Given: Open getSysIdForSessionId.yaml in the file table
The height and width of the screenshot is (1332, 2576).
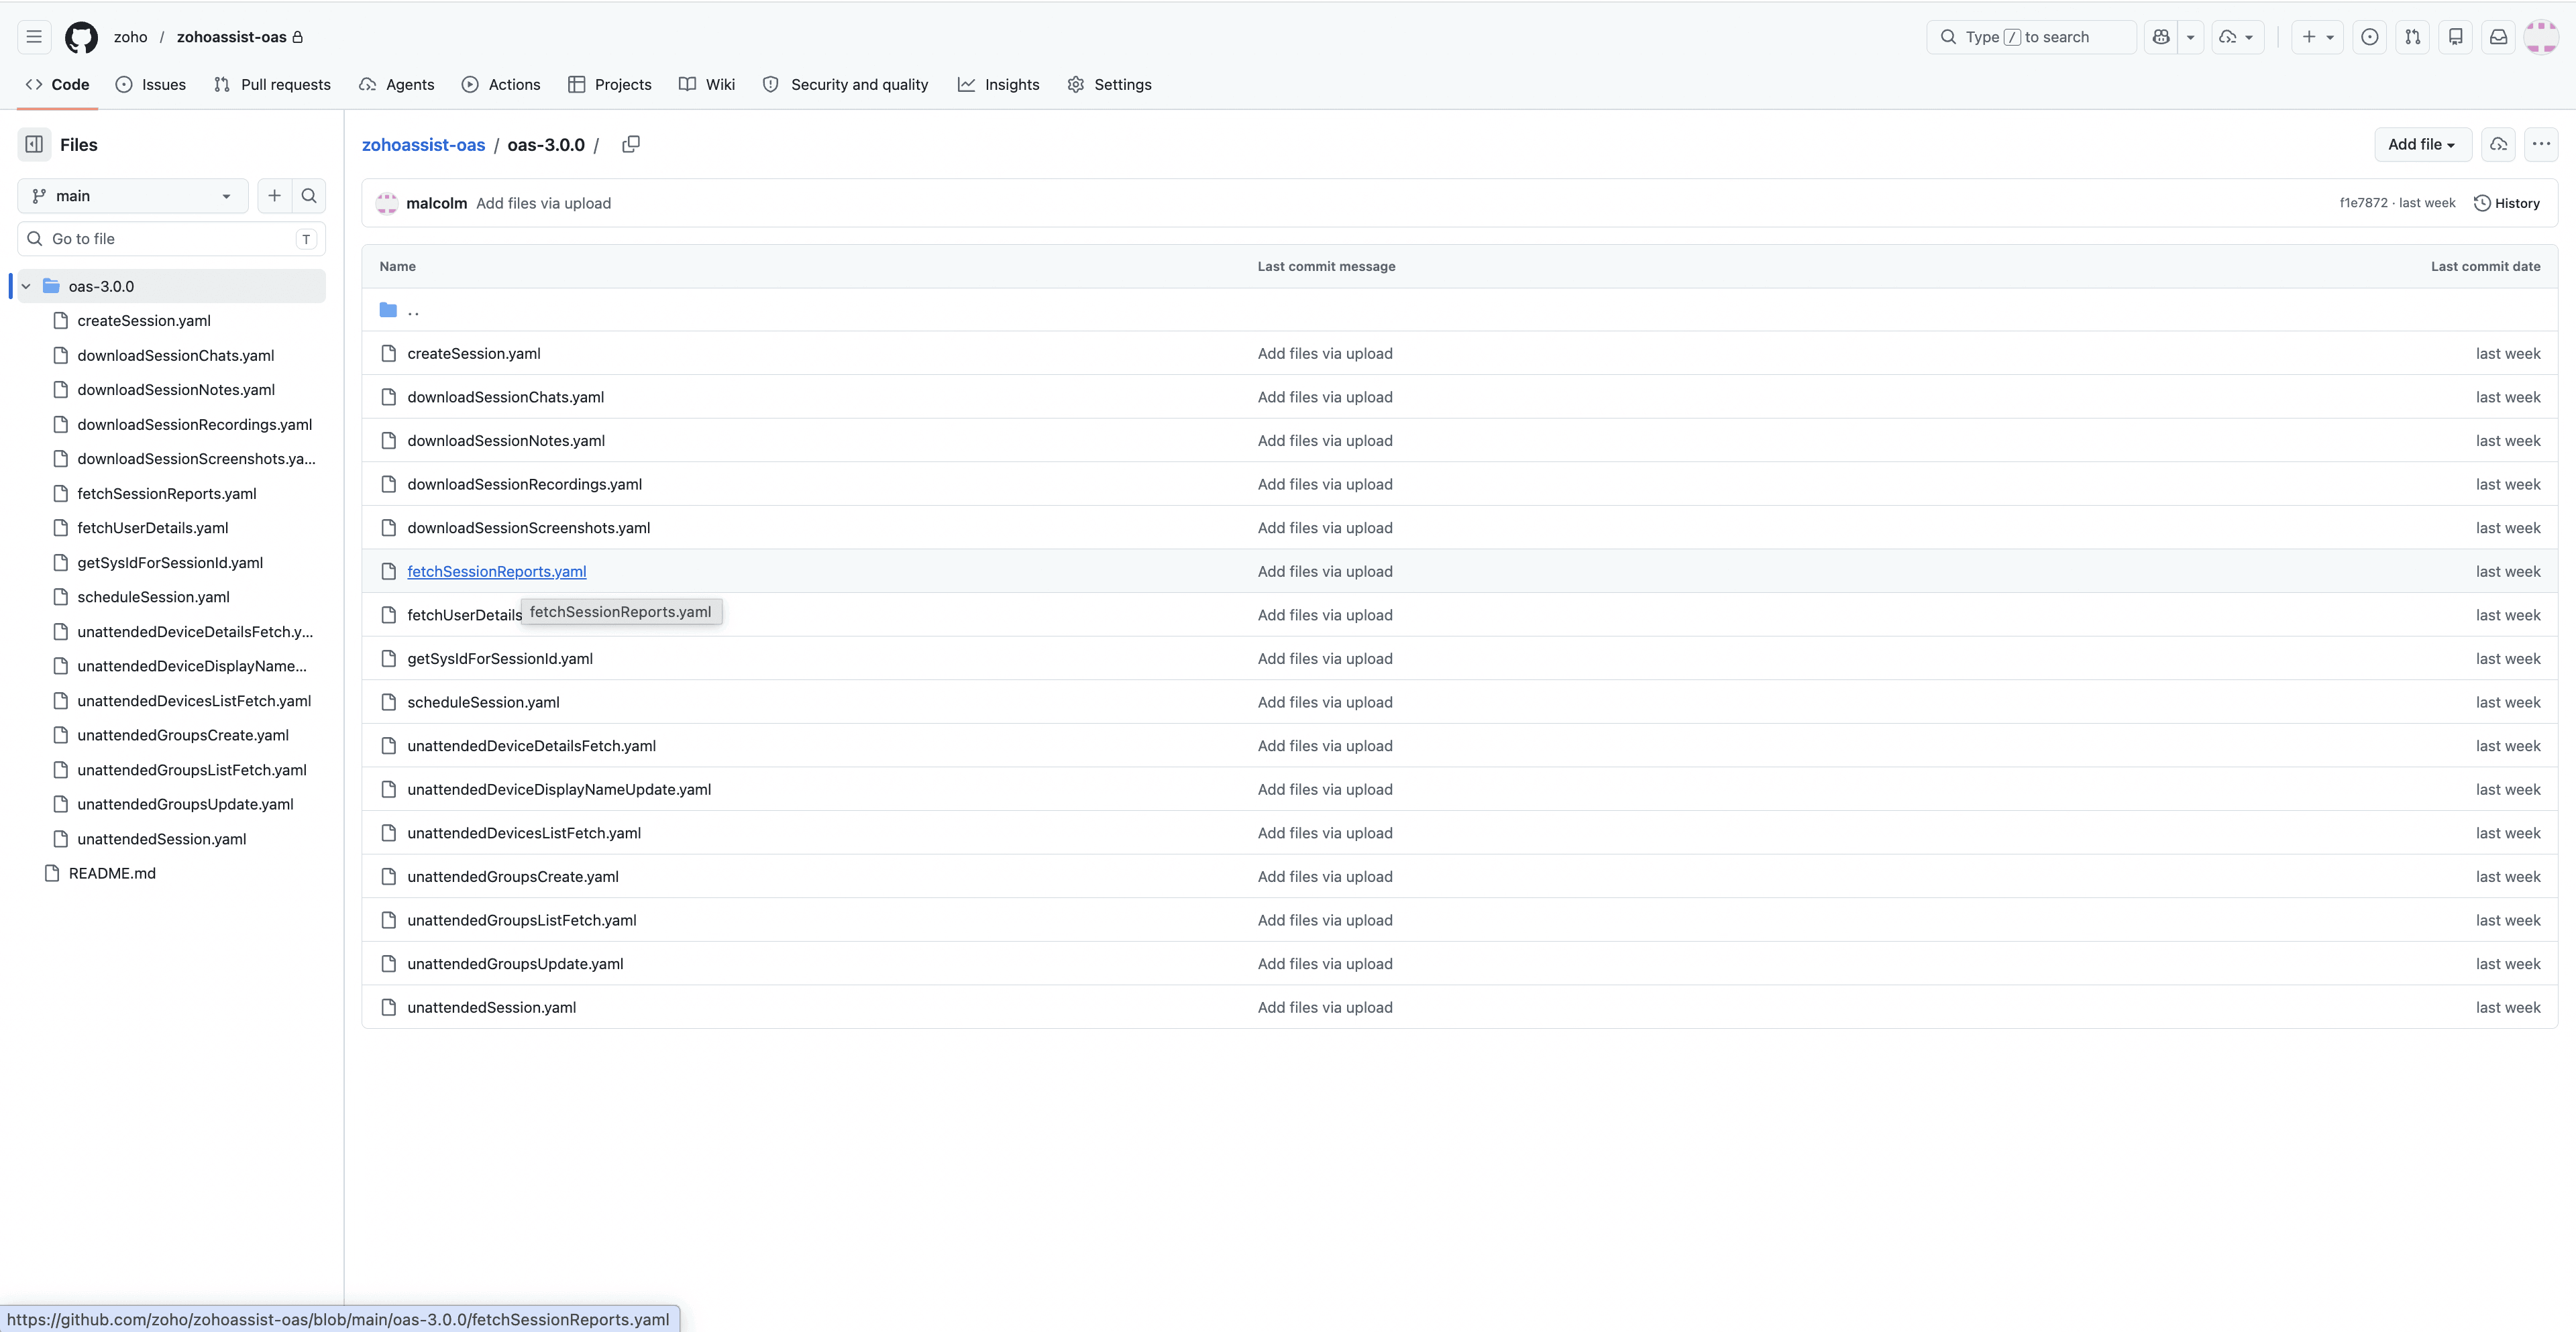Looking at the screenshot, I should pos(500,659).
